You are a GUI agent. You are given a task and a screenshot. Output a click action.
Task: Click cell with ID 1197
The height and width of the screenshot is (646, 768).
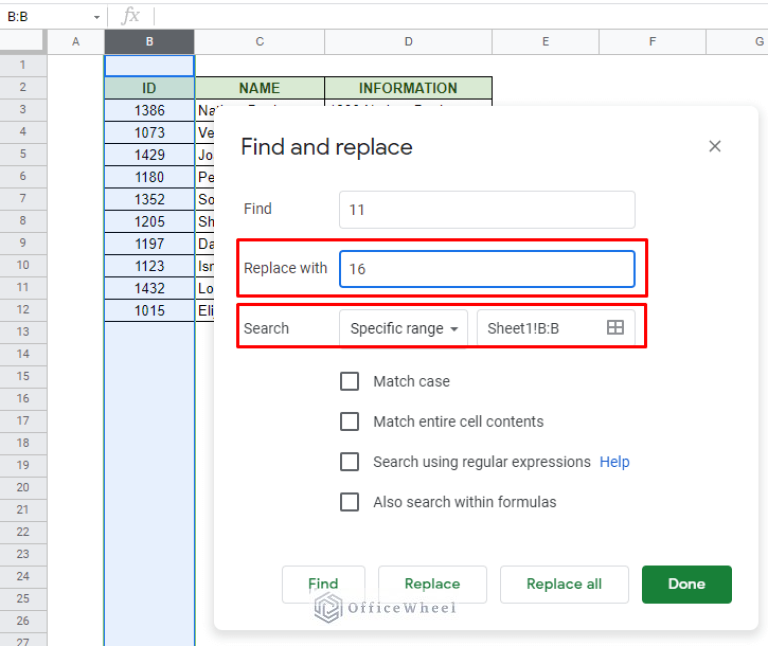(149, 244)
